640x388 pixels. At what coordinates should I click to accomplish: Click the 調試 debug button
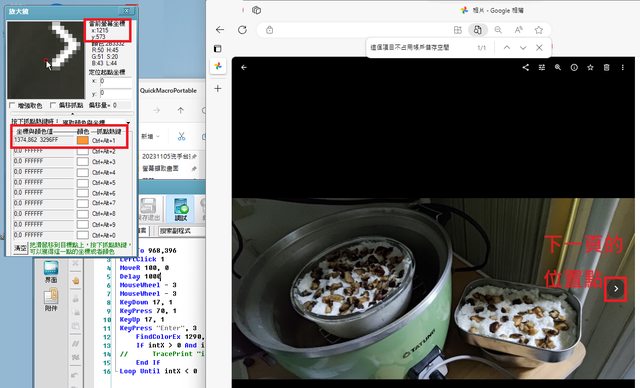[180, 209]
